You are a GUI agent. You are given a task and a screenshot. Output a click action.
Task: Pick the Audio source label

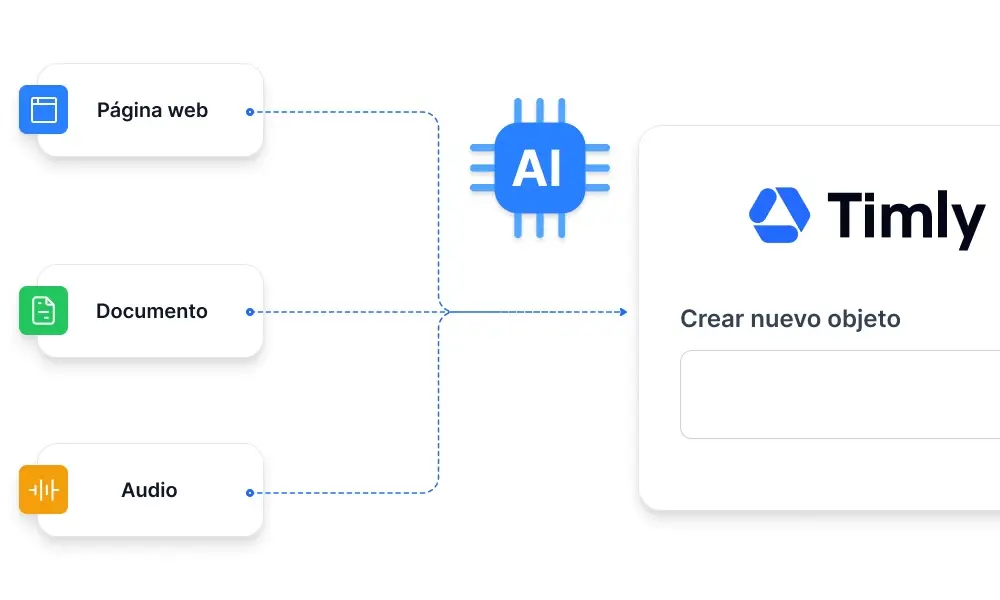[x=149, y=490]
